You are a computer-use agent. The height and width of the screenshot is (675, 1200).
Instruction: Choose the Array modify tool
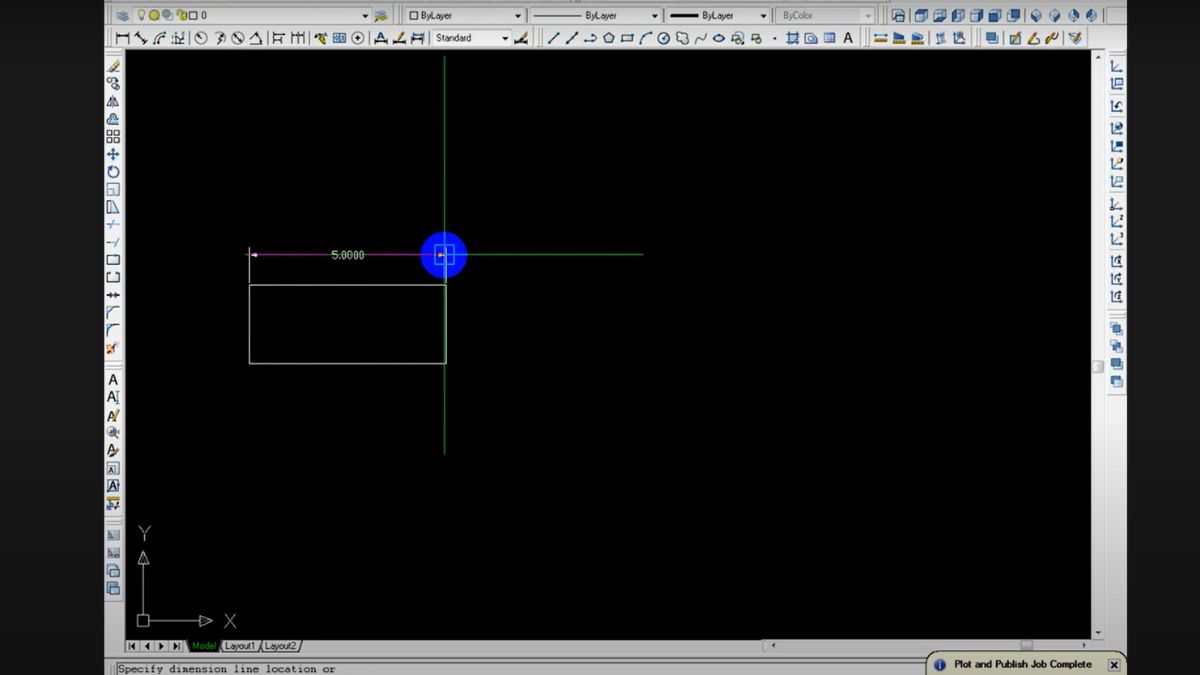coord(113,137)
